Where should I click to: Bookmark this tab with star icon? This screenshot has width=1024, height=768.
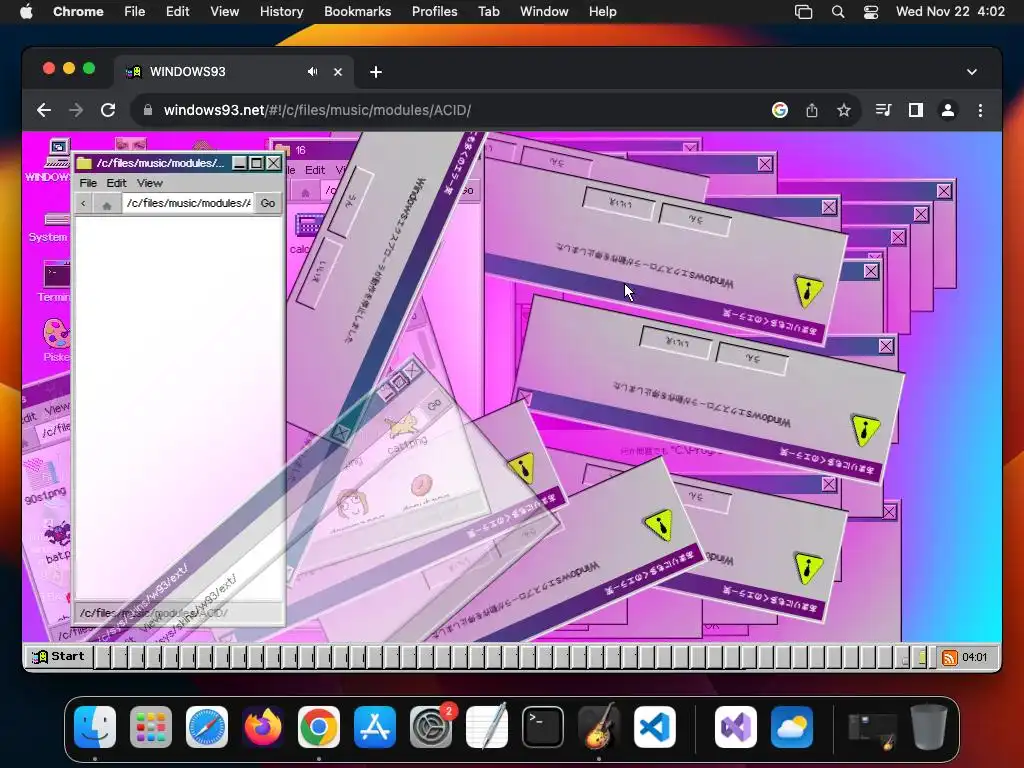click(x=844, y=110)
